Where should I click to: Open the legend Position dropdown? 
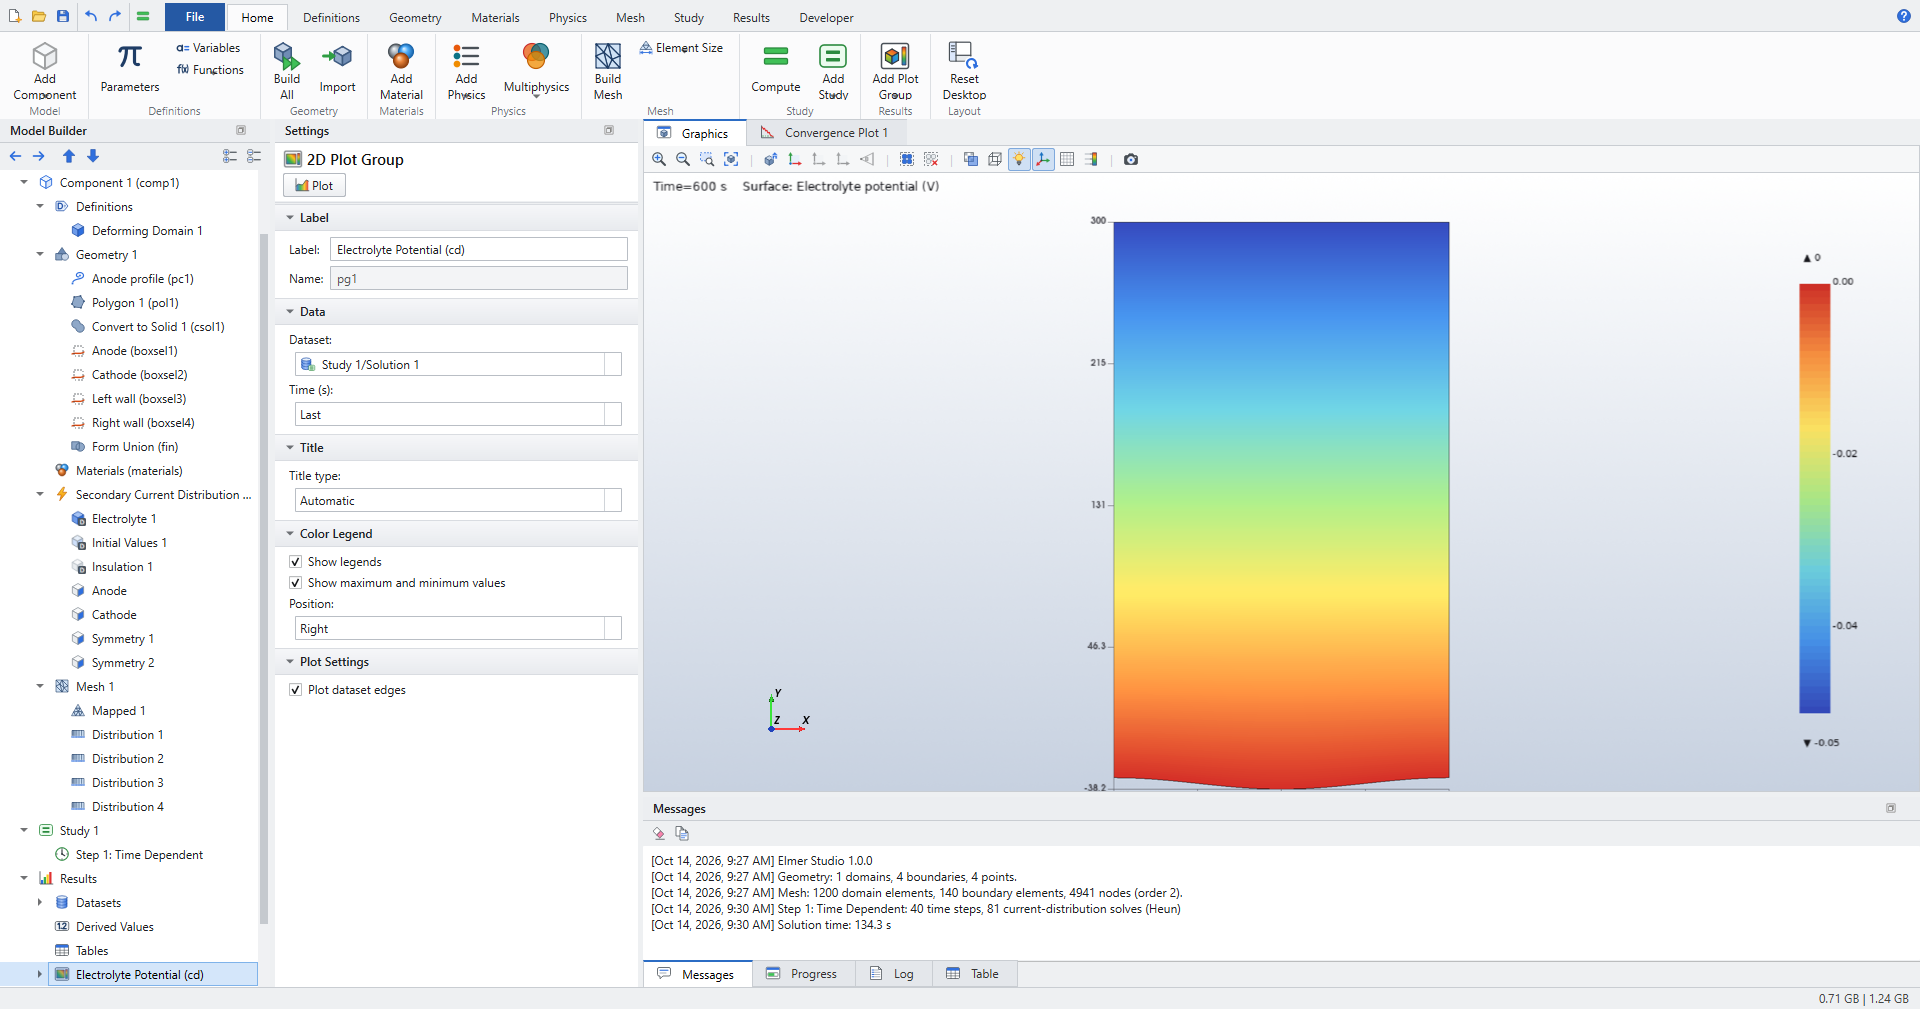613,629
